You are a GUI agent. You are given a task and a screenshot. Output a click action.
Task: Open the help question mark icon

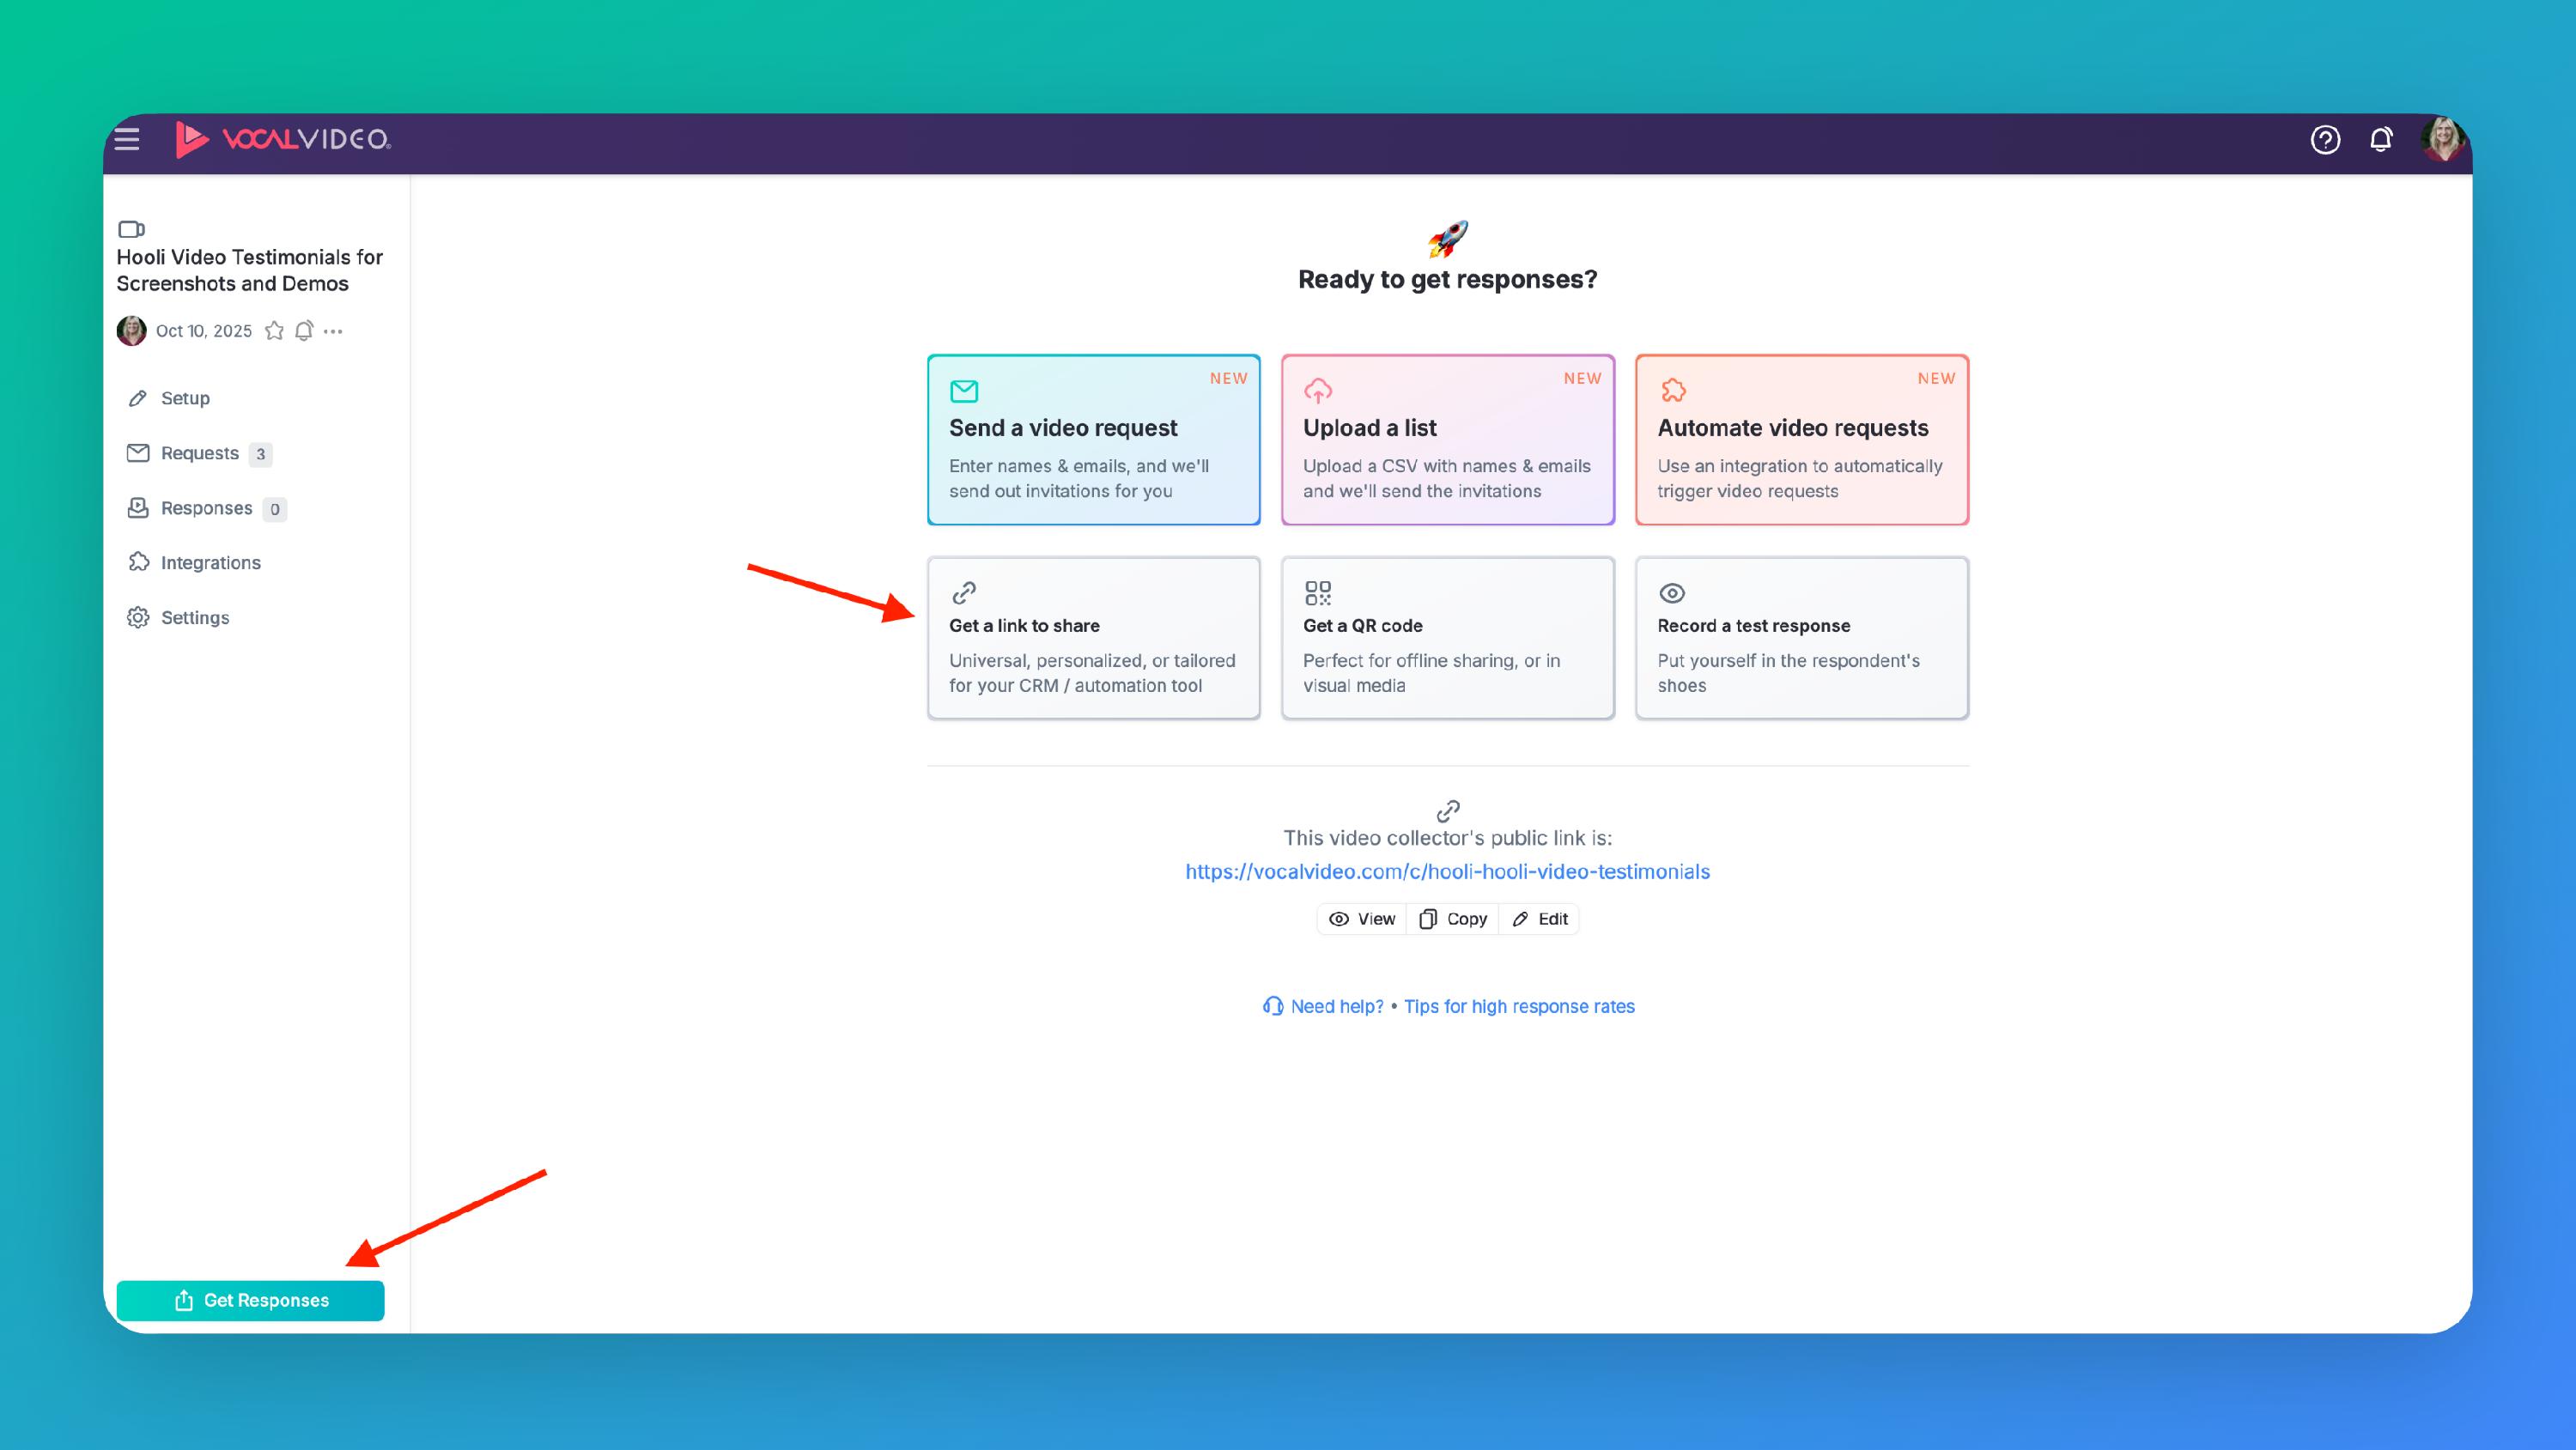2325,139
